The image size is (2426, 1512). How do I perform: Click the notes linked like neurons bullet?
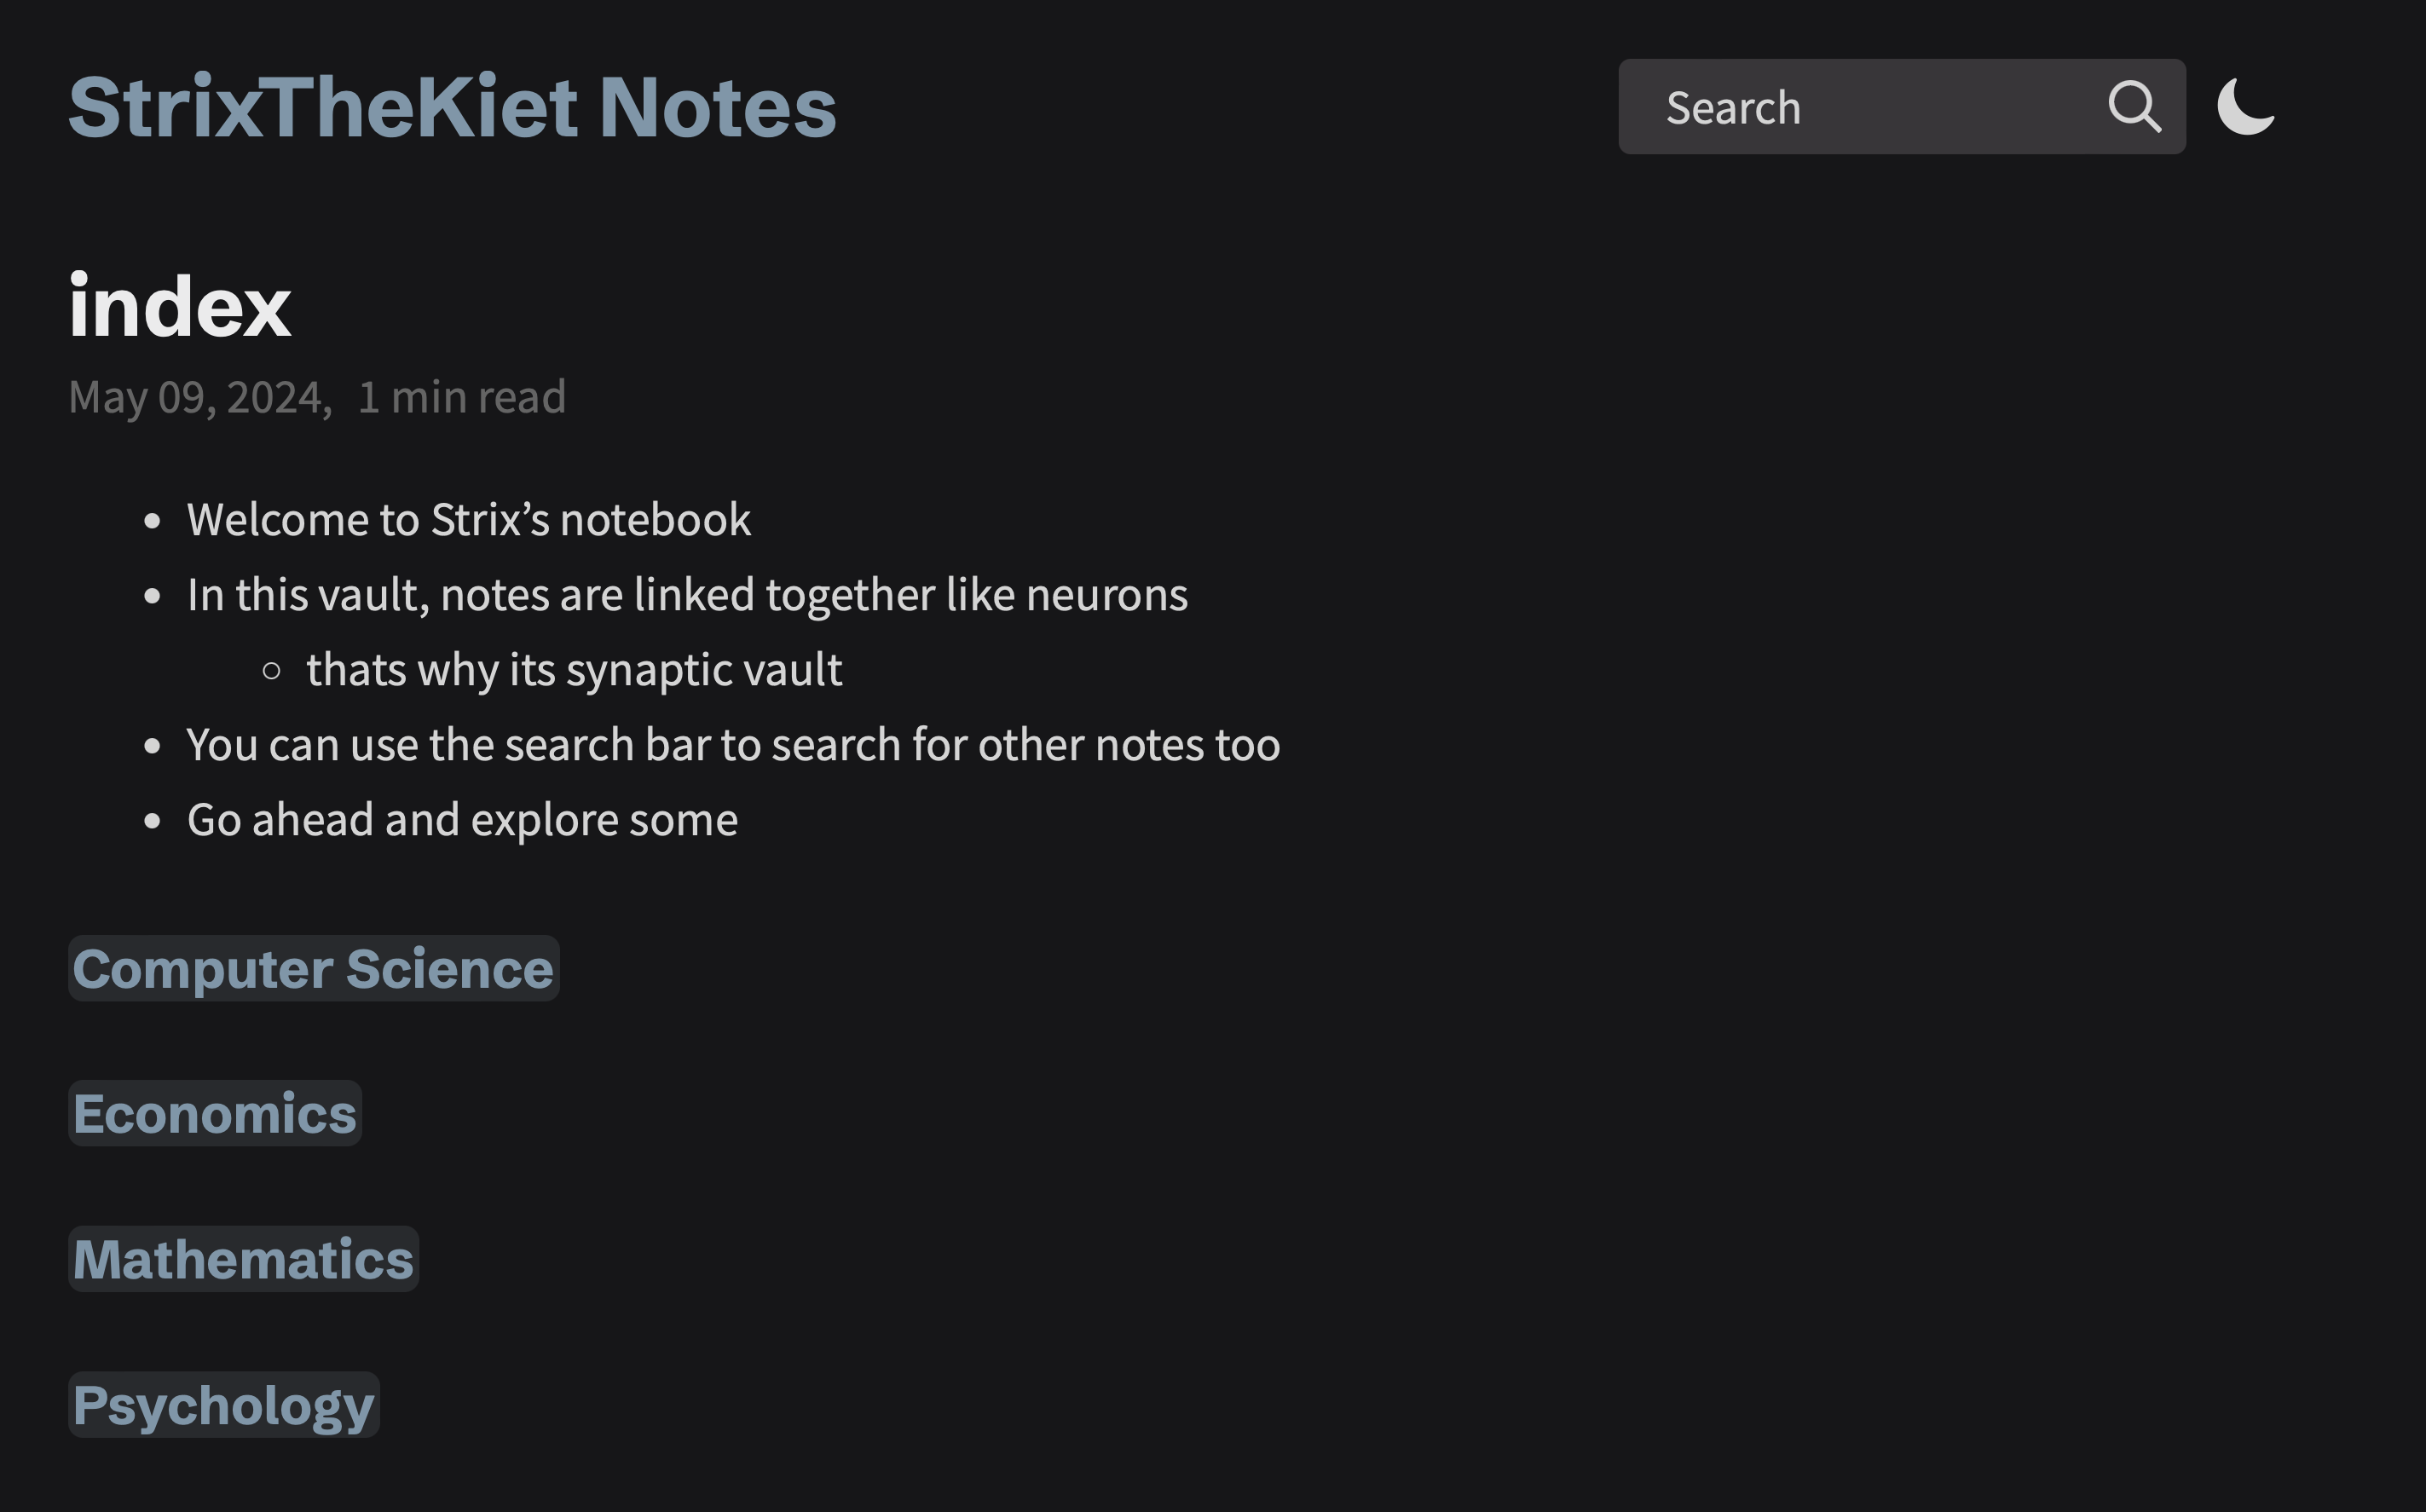point(686,593)
